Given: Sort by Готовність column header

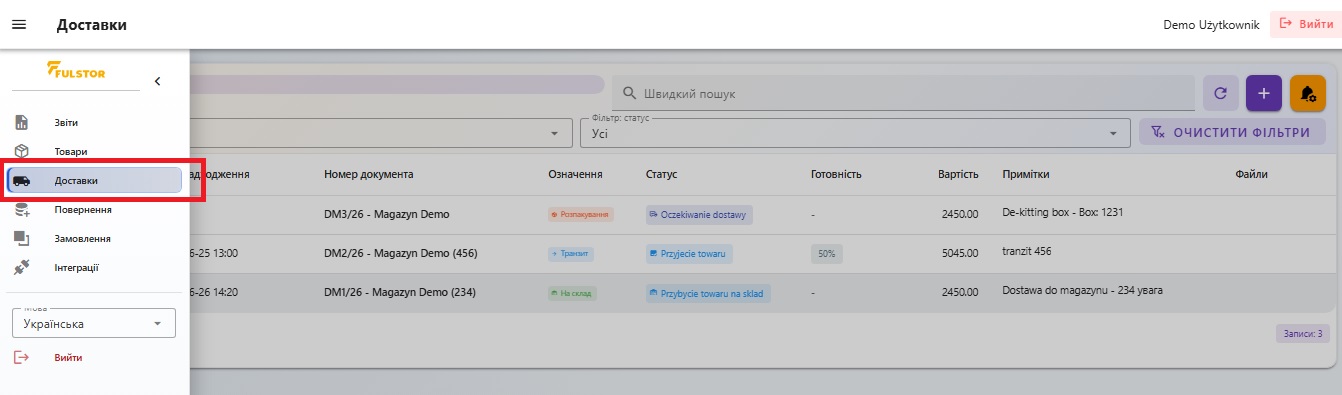Looking at the screenshot, I should (x=836, y=174).
